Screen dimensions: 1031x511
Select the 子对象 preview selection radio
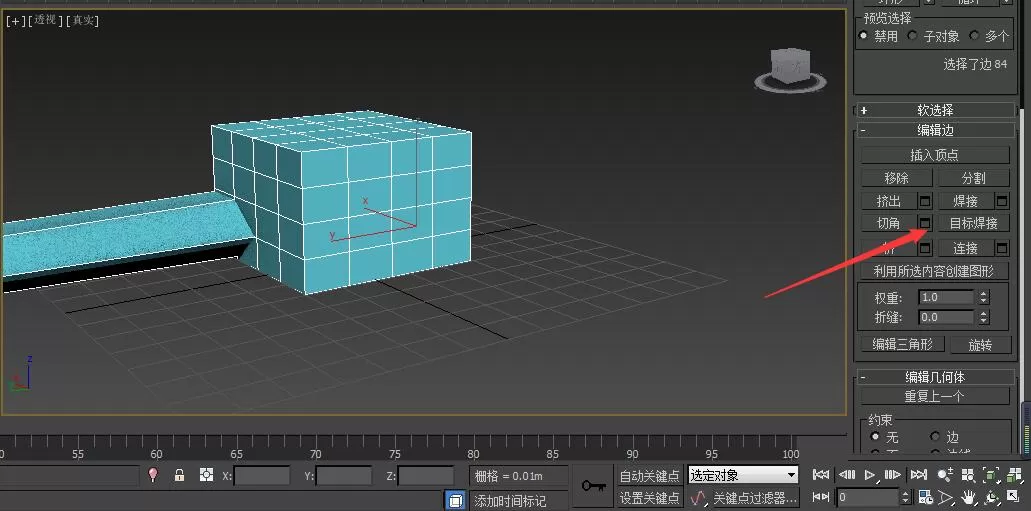pos(913,36)
